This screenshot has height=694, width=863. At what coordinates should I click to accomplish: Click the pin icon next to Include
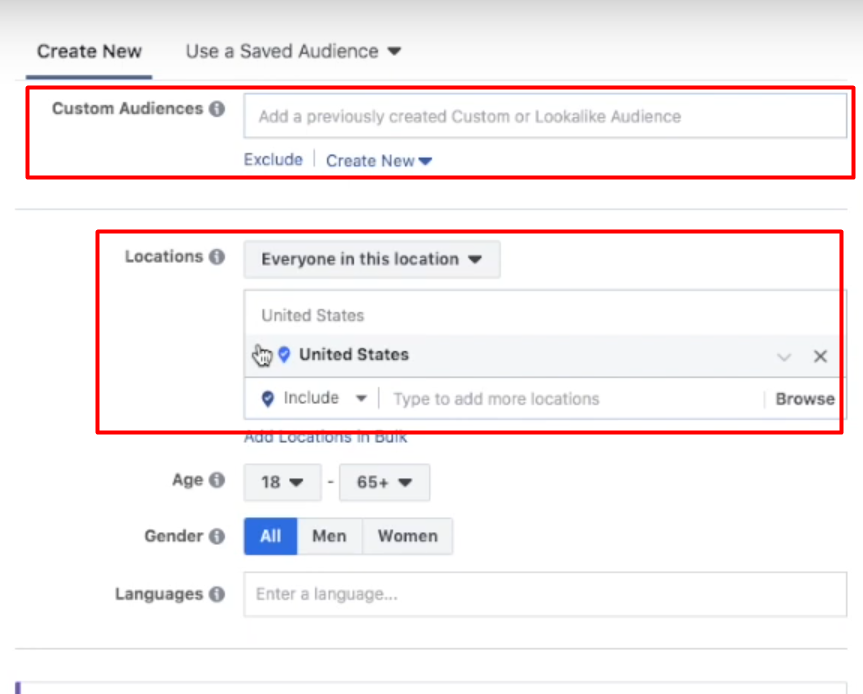tap(267, 398)
